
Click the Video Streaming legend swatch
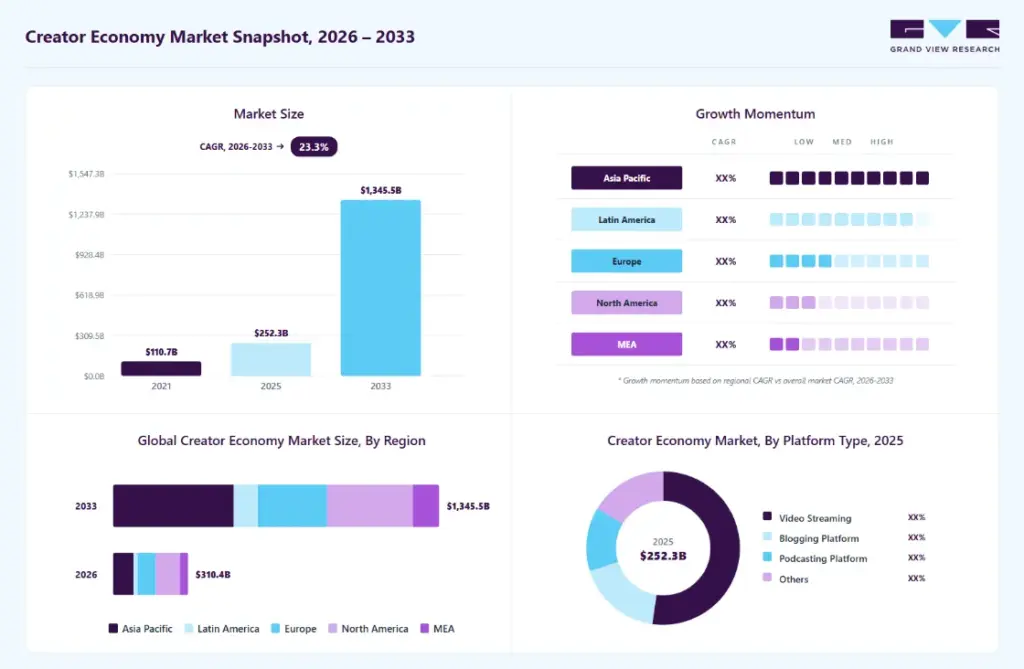(x=767, y=516)
